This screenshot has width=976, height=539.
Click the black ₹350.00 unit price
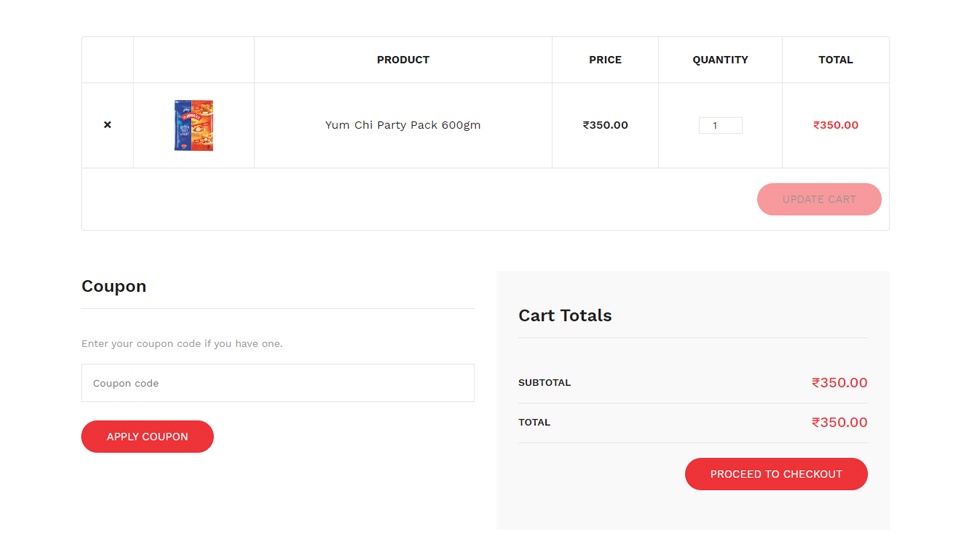click(605, 125)
